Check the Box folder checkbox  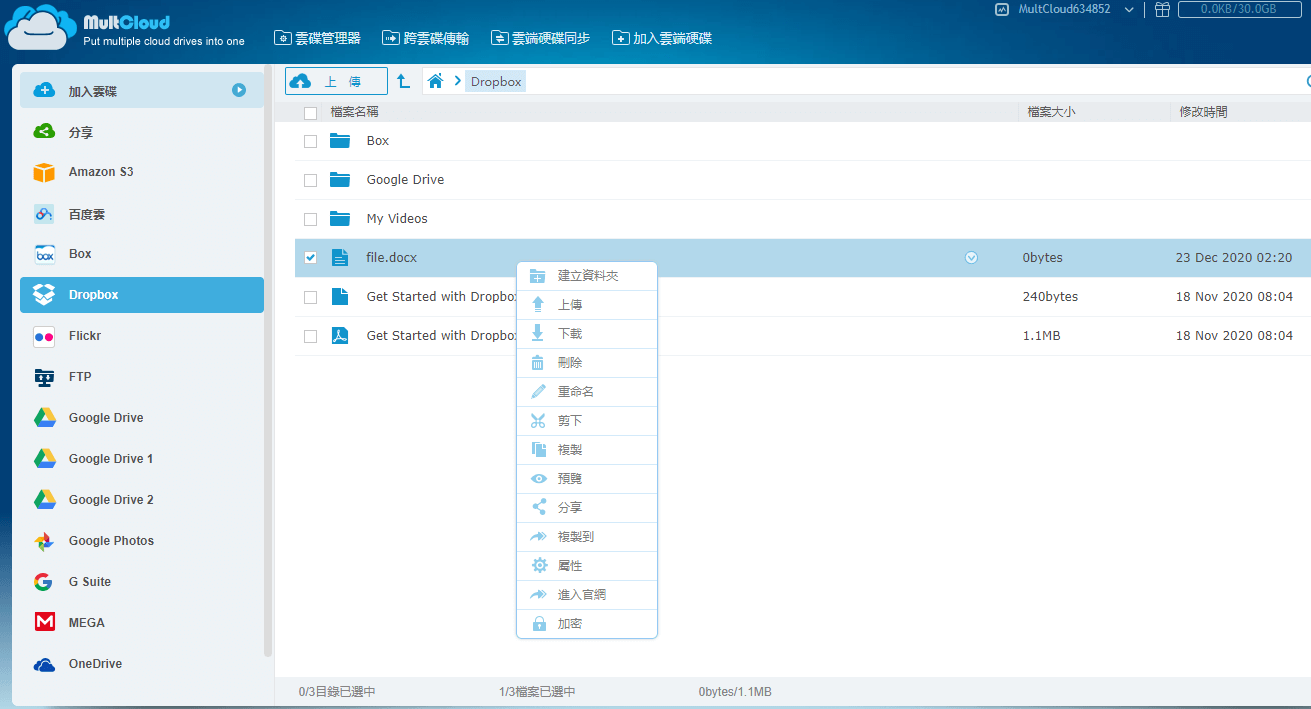tap(310, 141)
